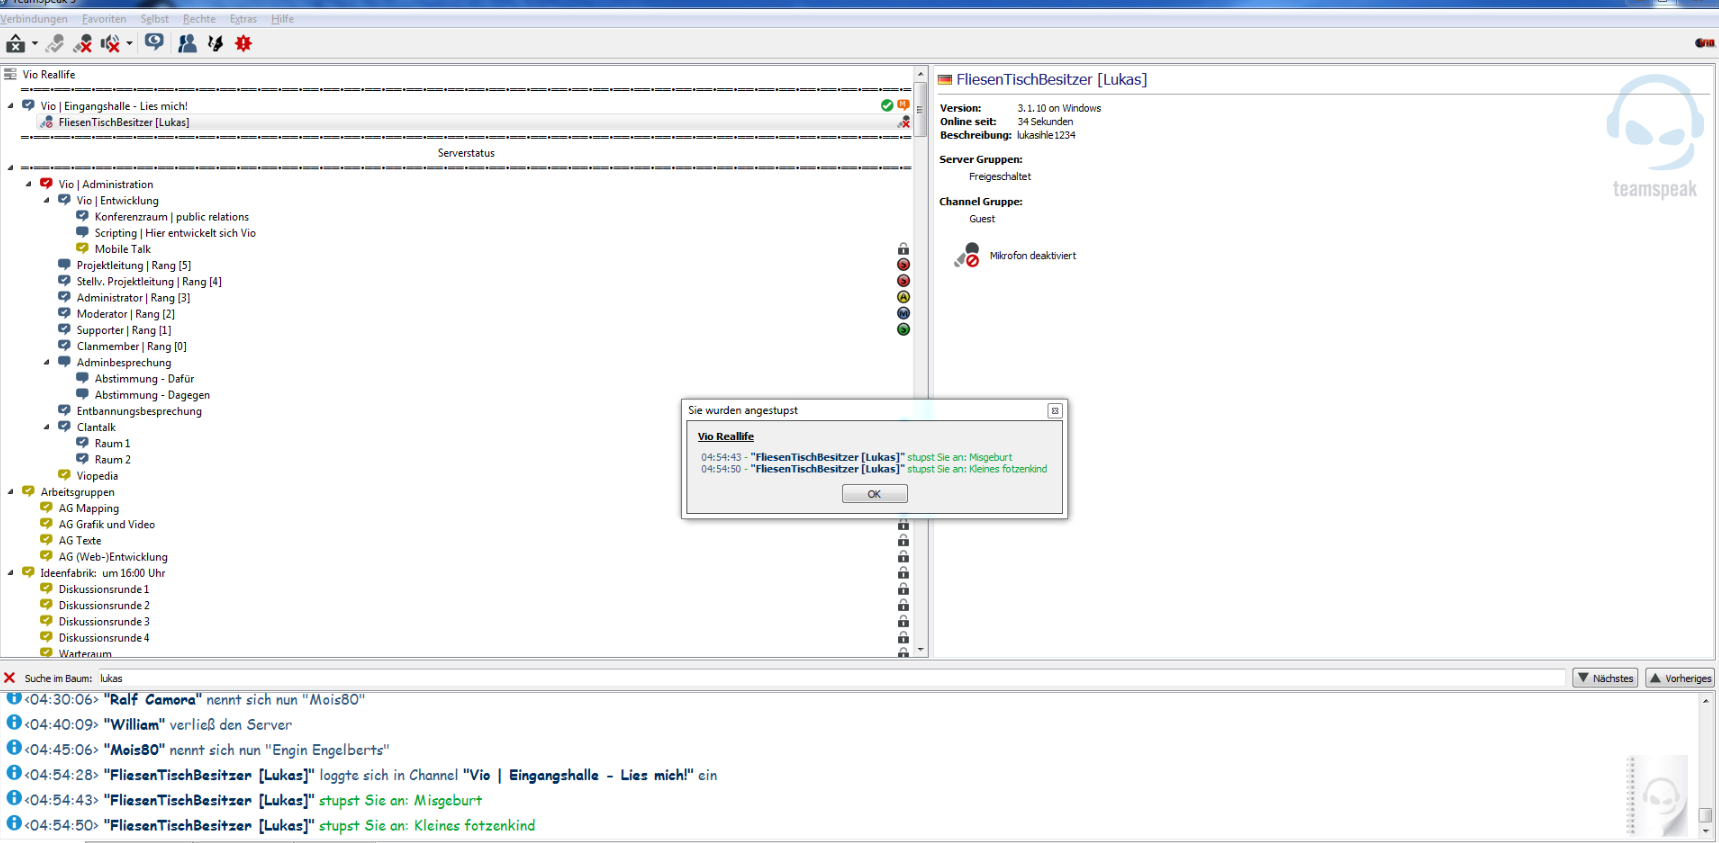This screenshot has width=1719, height=843.
Task: Click blue M badge on Moderator row
Action: [x=903, y=313]
